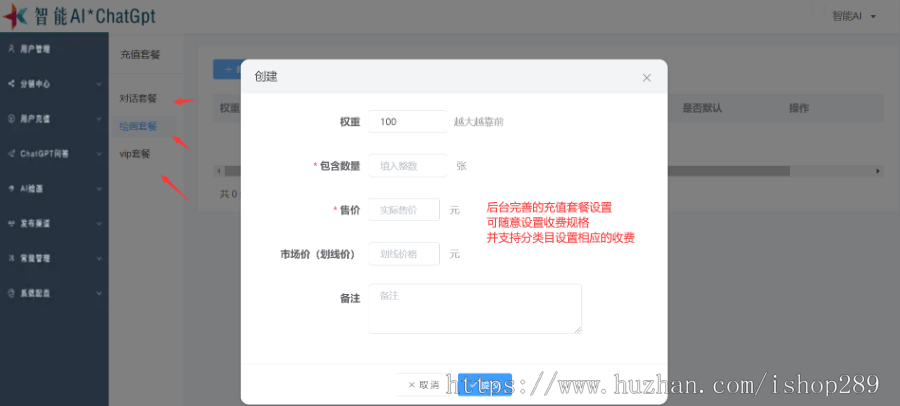
Task: Click the 用户管理 user icon in sidebar
Action: (x=11, y=49)
